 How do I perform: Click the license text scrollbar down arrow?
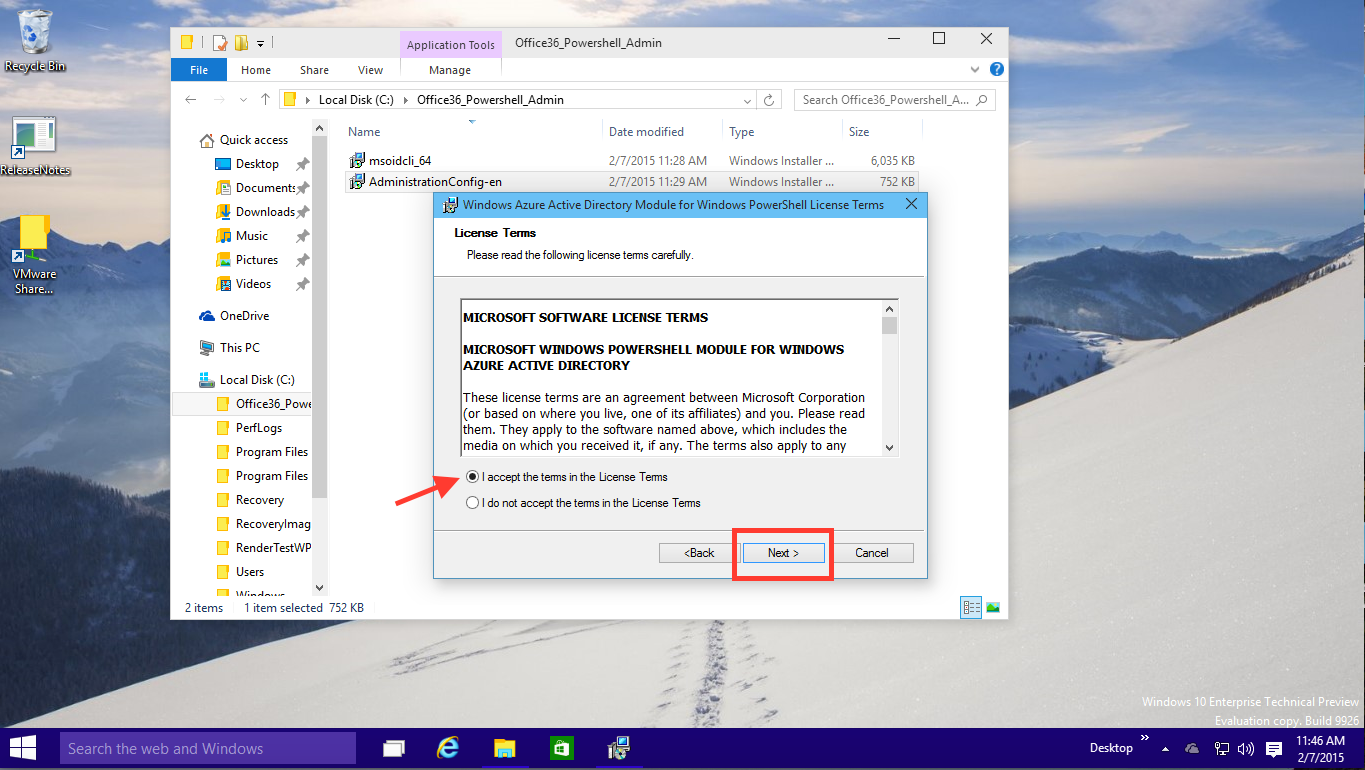[890, 448]
